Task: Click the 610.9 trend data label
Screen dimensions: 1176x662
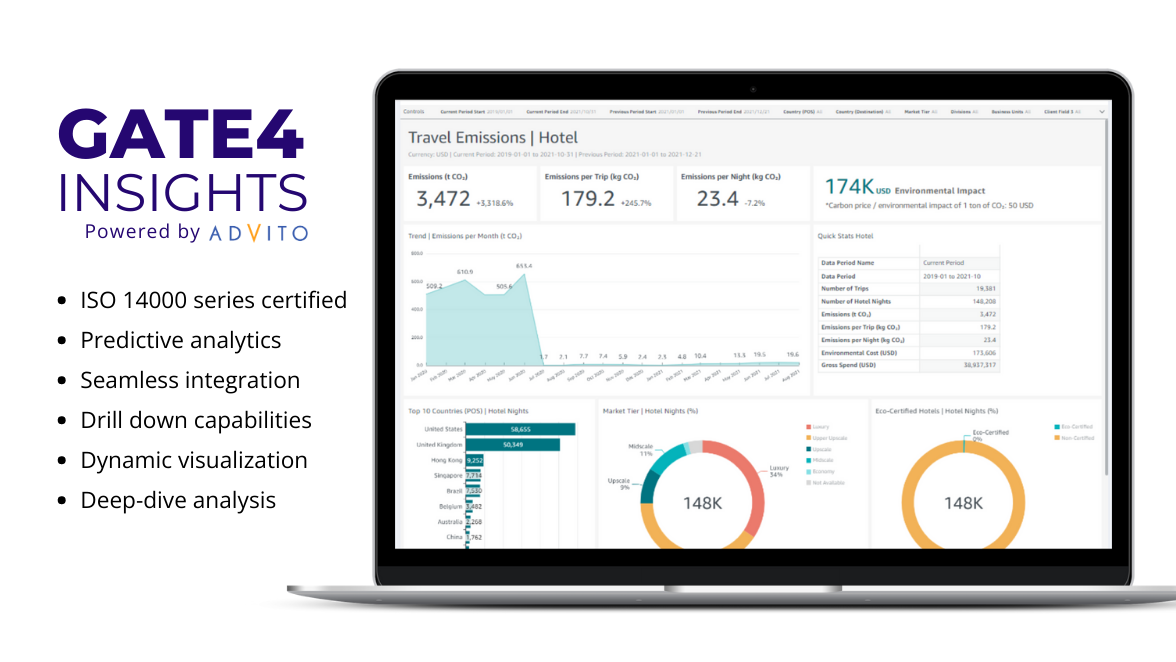Action: click(465, 272)
